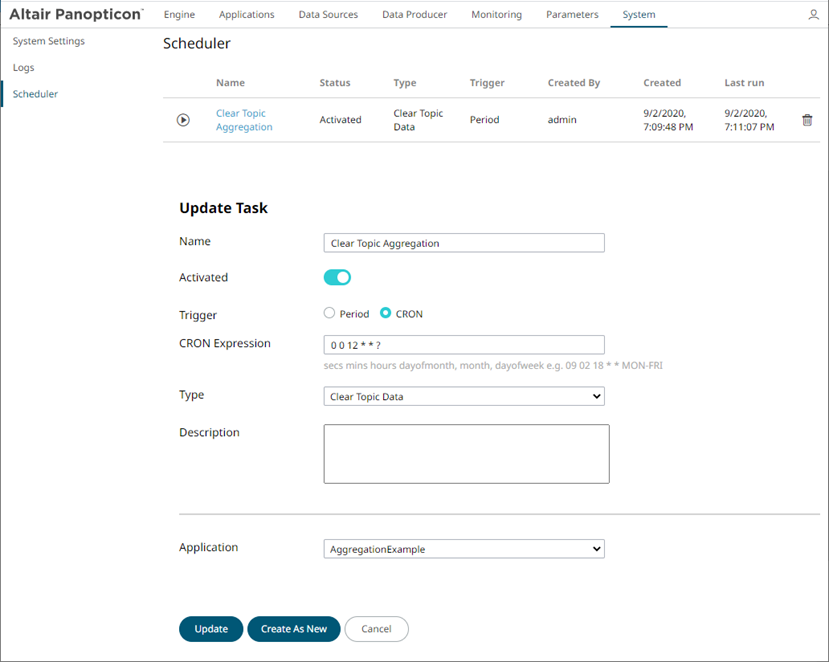This screenshot has height=662, width=829.
Task: Click the Update button
Action: pos(210,629)
